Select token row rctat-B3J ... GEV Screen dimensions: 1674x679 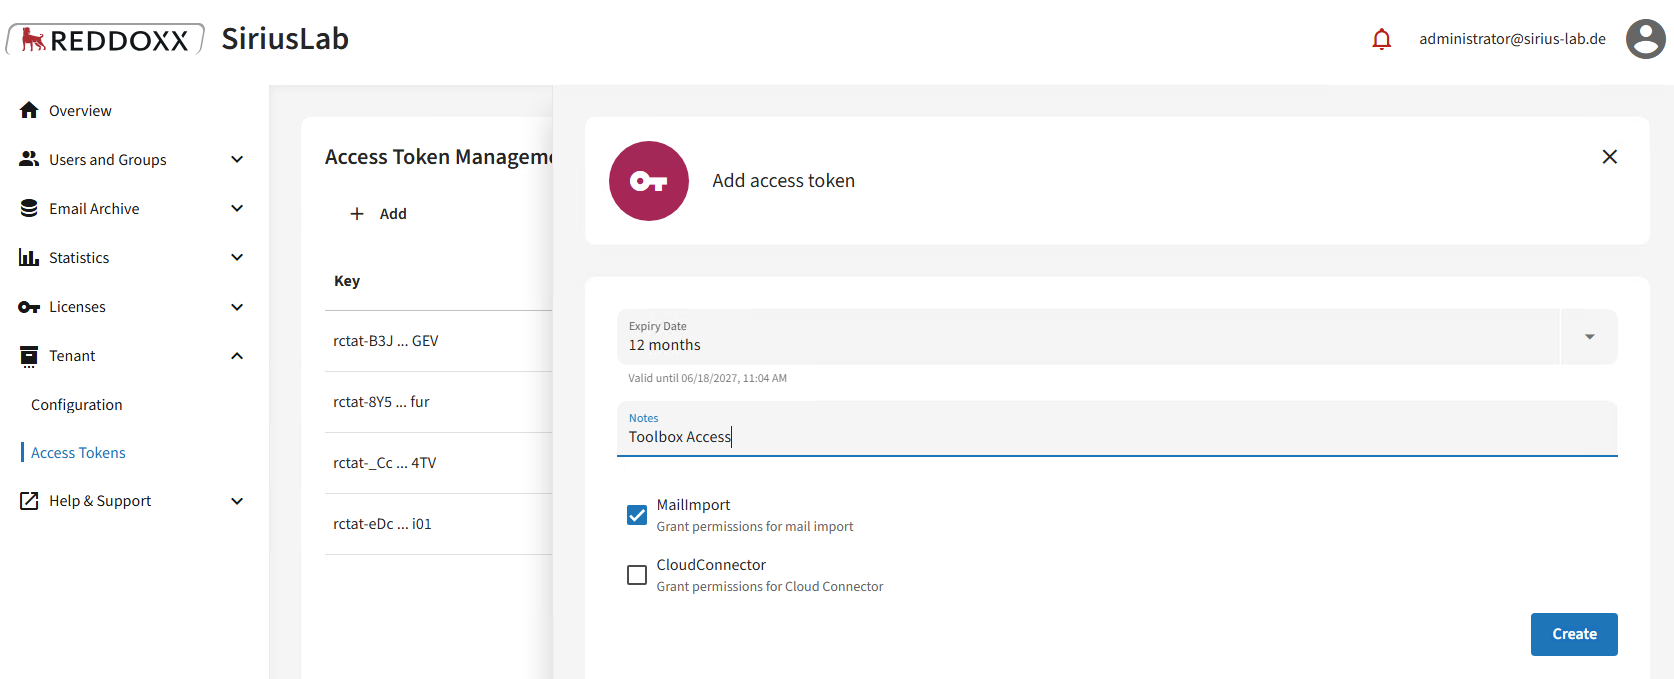point(438,341)
